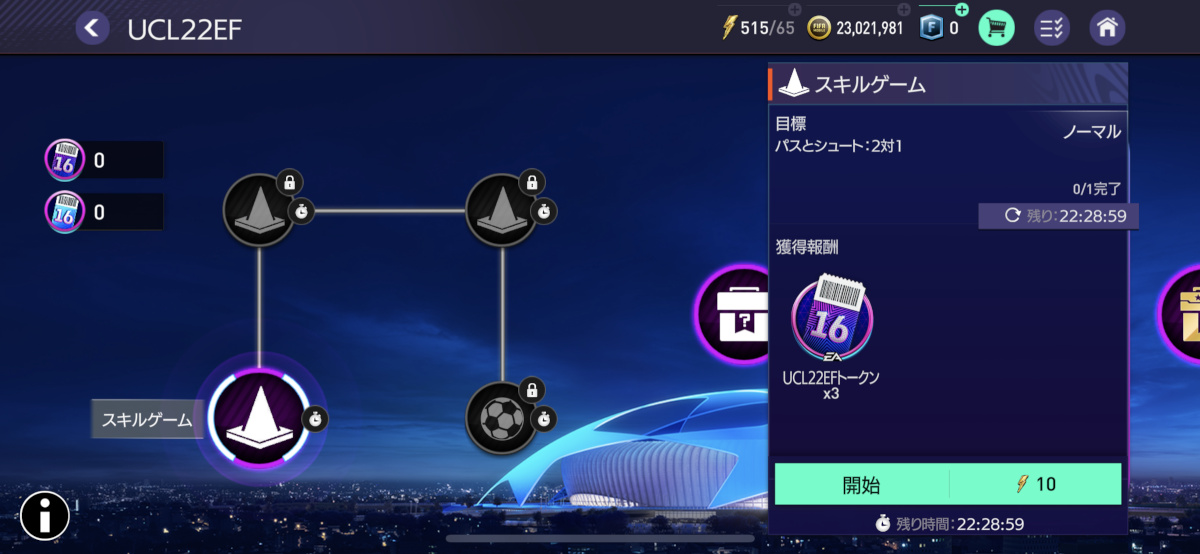1200x554 pixels.
Task: Open the checklist quests icon
Action: click(1051, 27)
